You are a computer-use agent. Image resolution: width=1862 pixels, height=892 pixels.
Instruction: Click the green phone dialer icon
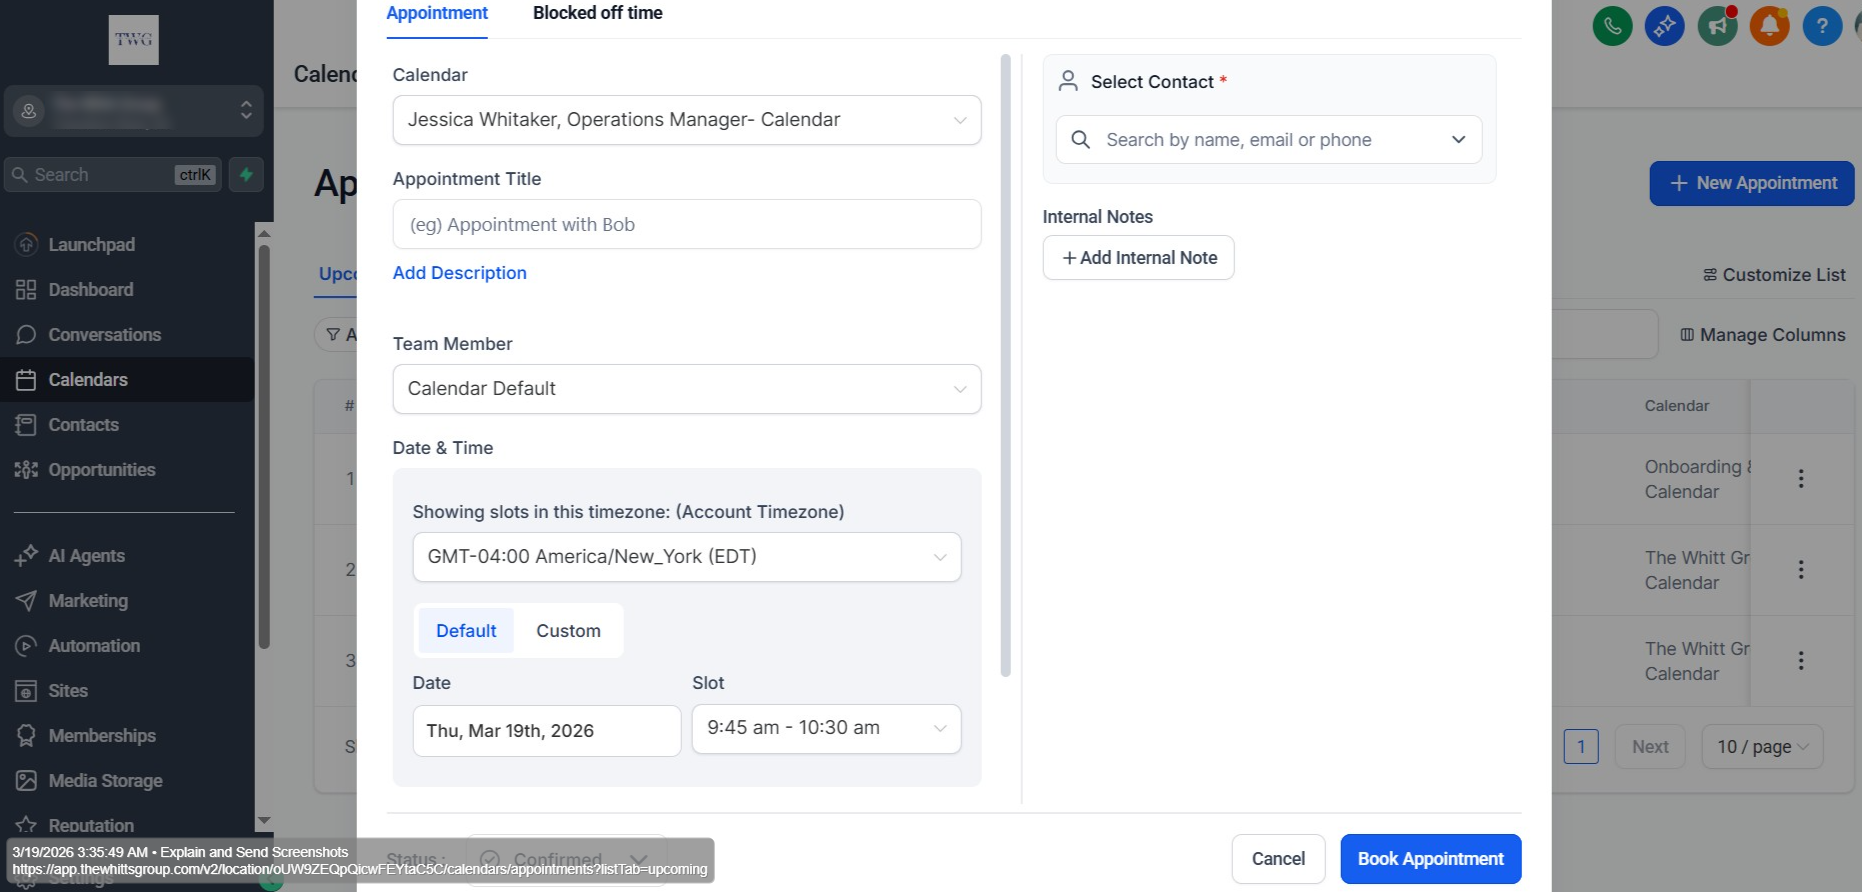pos(1612,26)
